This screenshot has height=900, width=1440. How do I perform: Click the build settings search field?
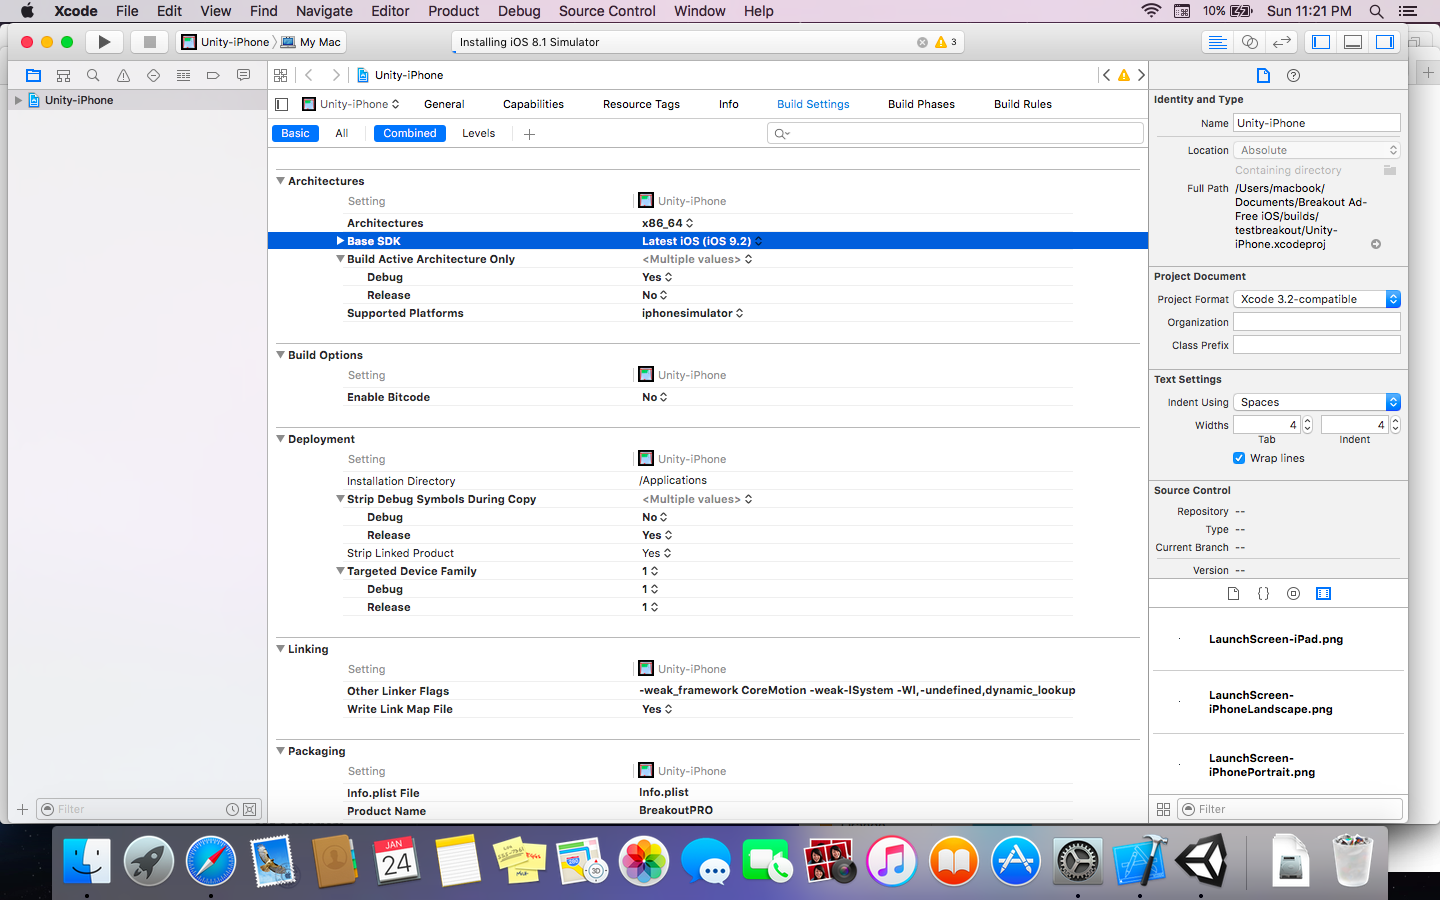coord(955,133)
